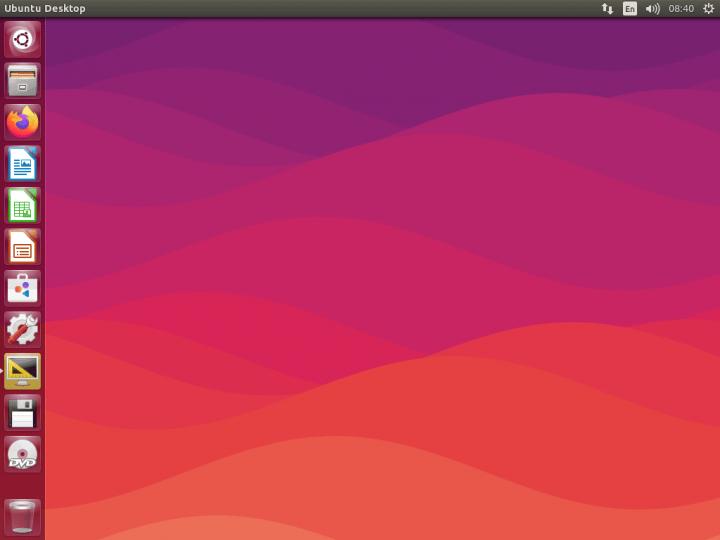Open the DVD disc in launcher
720x540 pixels.
pos(22,454)
